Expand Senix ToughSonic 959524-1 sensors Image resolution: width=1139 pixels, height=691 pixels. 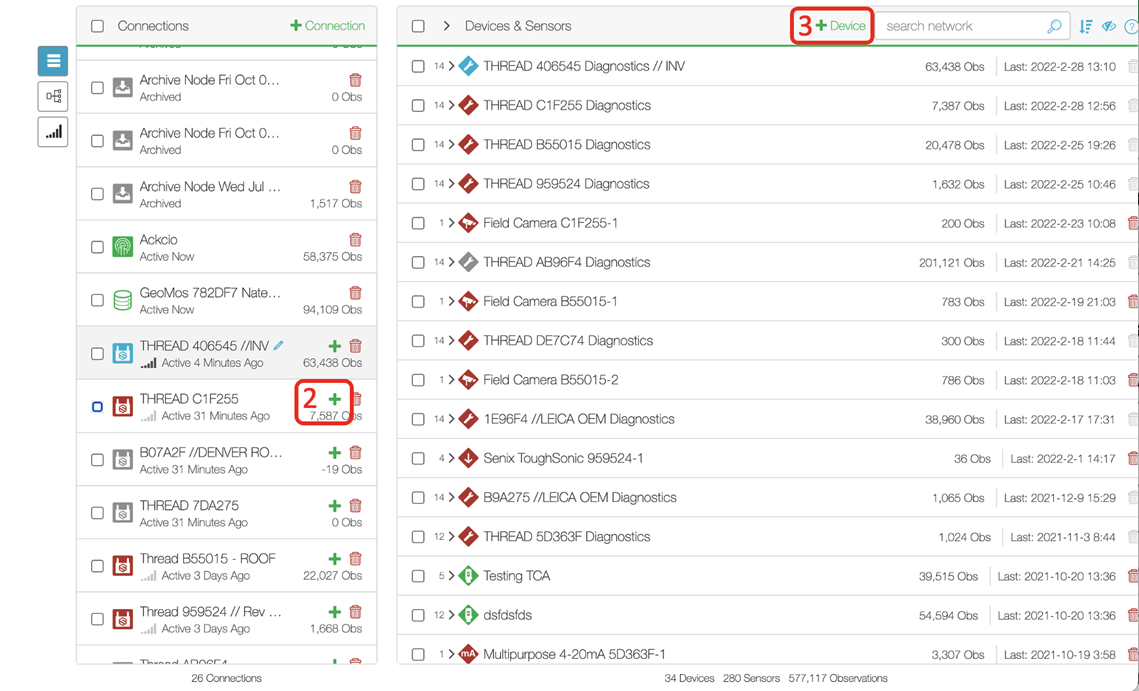[x=451, y=458]
